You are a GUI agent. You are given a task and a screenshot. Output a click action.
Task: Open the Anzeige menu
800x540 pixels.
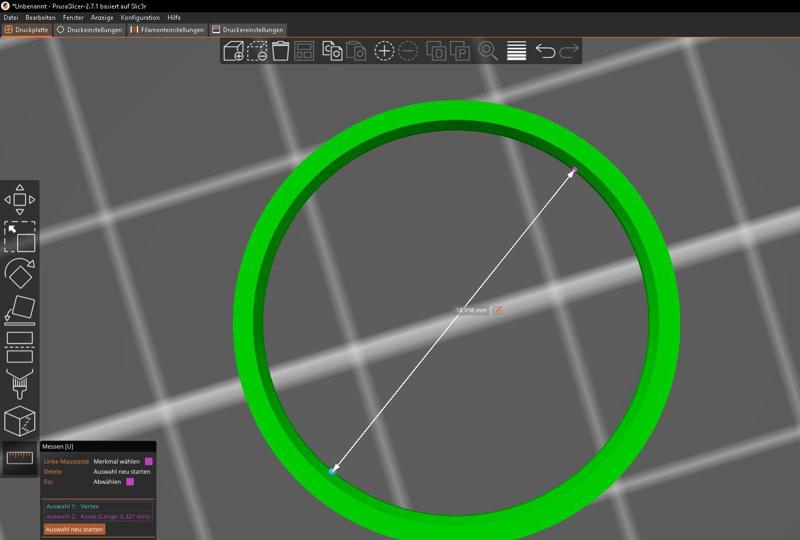click(102, 17)
